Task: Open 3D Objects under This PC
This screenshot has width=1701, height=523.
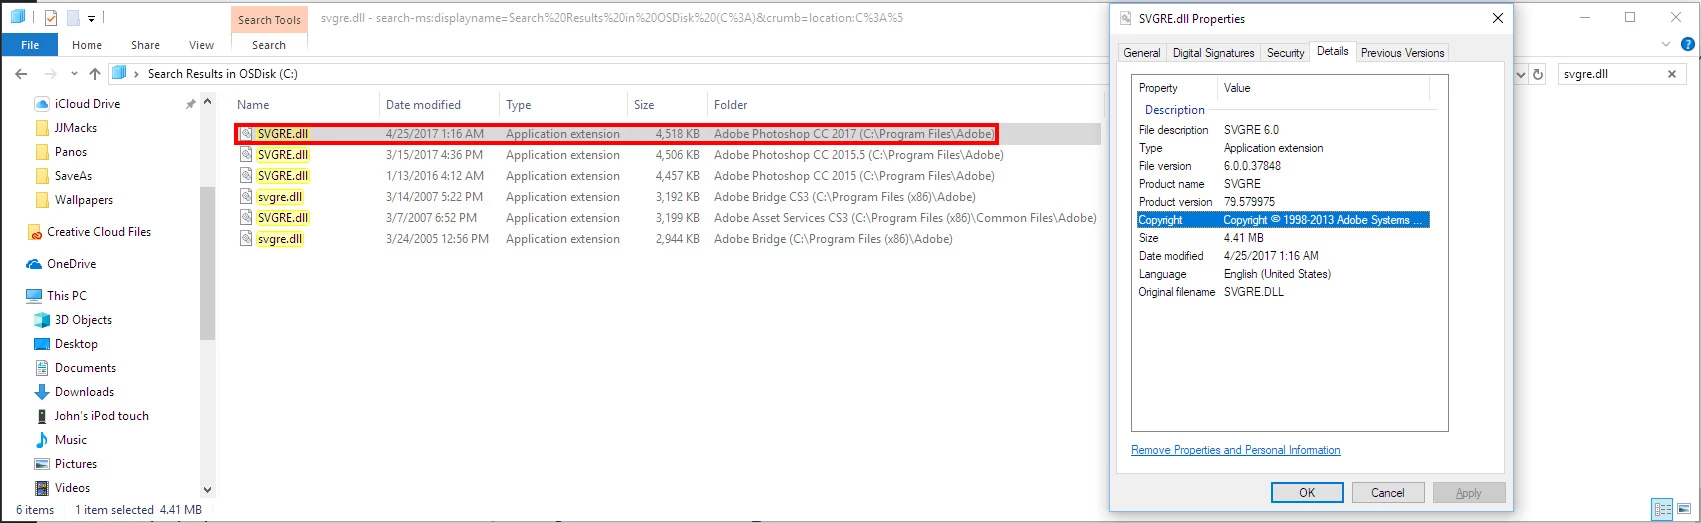Action: [83, 320]
